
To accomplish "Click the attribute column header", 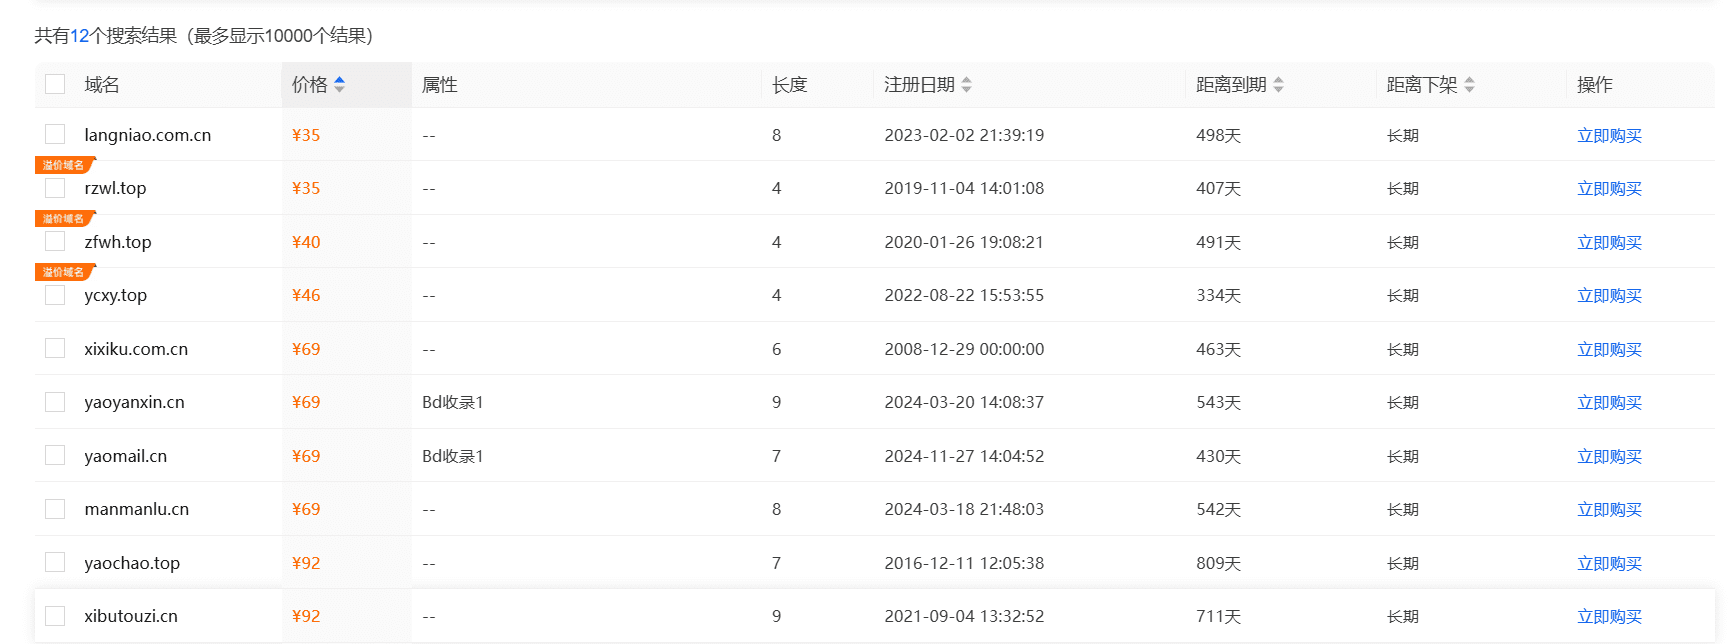I will click(x=440, y=85).
